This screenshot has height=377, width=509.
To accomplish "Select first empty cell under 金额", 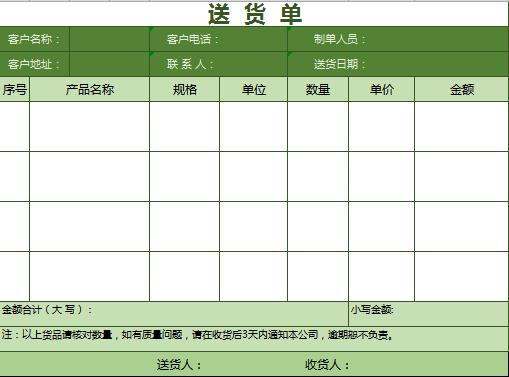I will point(462,127).
